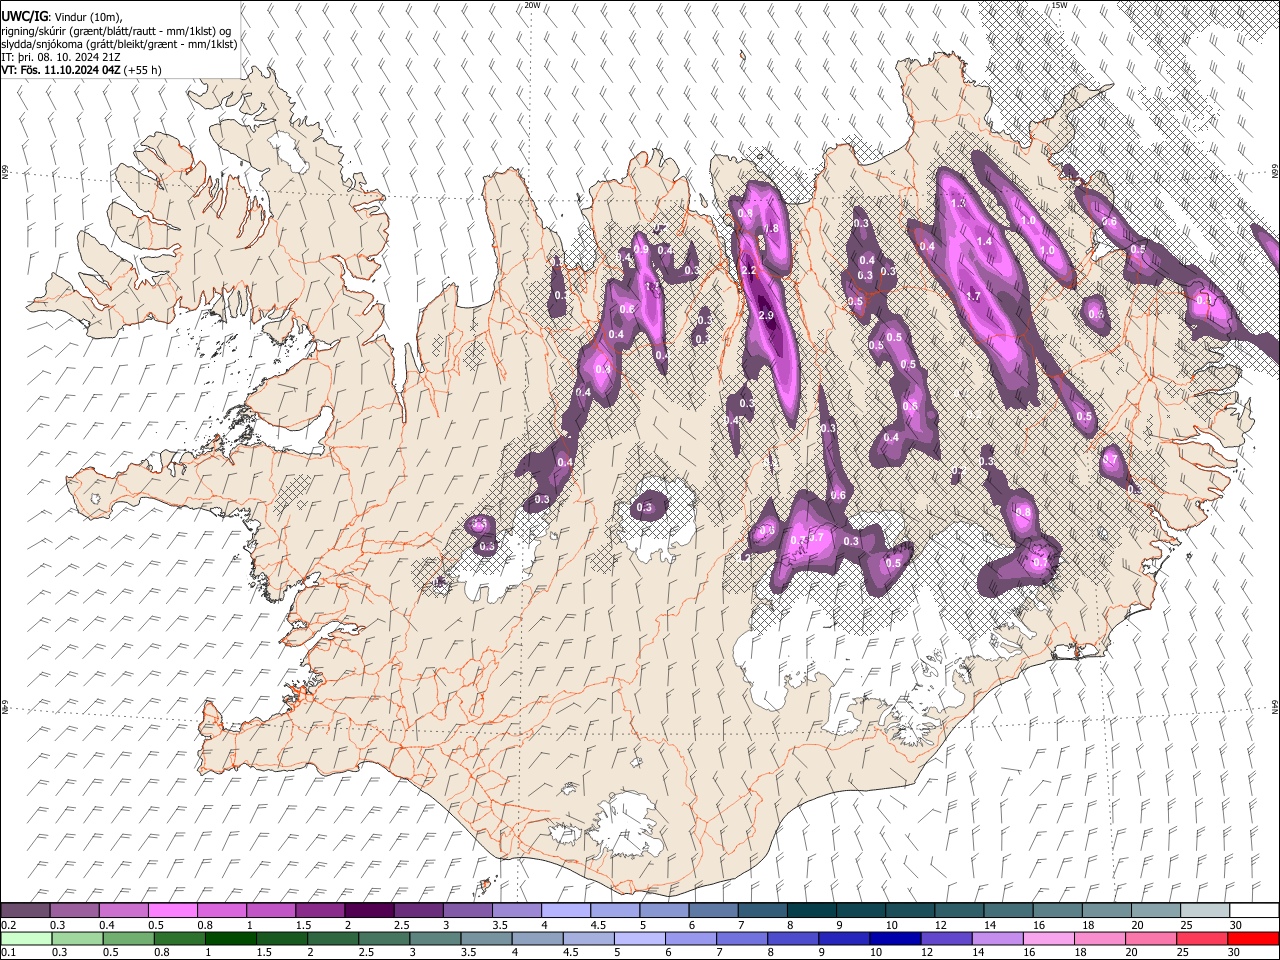Click the '10' label under the rain legend
Viewport: 1280px width, 960px height.
coord(876,953)
